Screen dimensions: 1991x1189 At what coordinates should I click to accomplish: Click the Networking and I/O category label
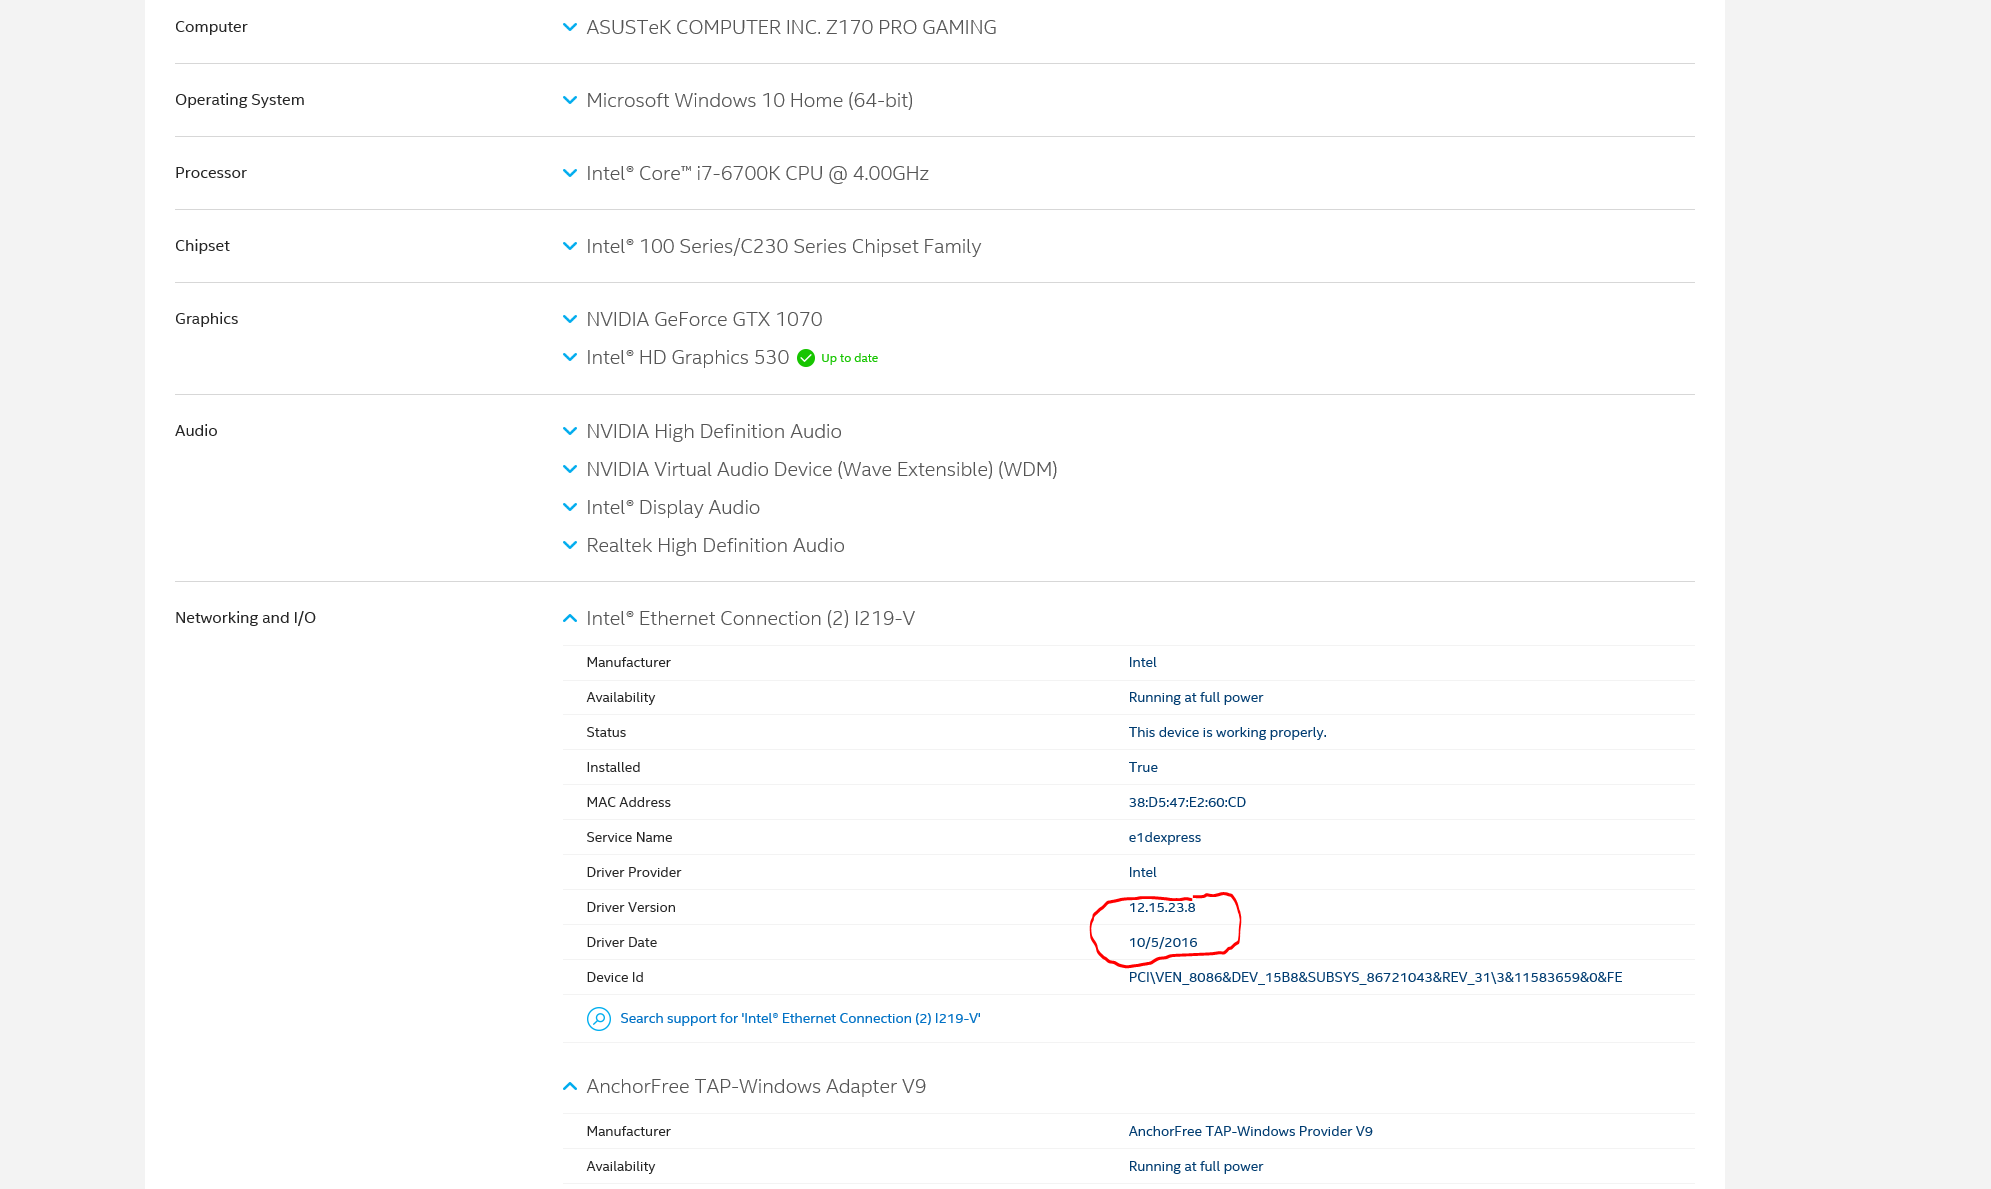point(245,617)
